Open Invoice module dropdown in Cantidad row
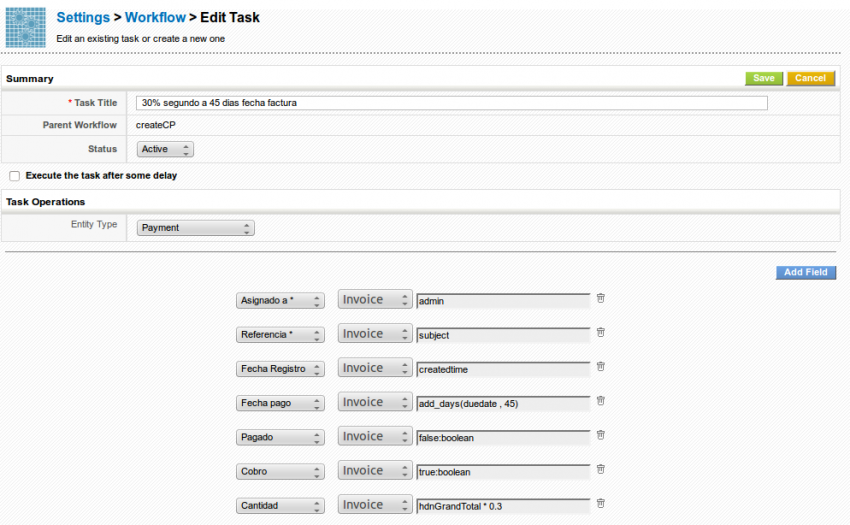Viewport: 850px width, 525px height. tap(375, 505)
